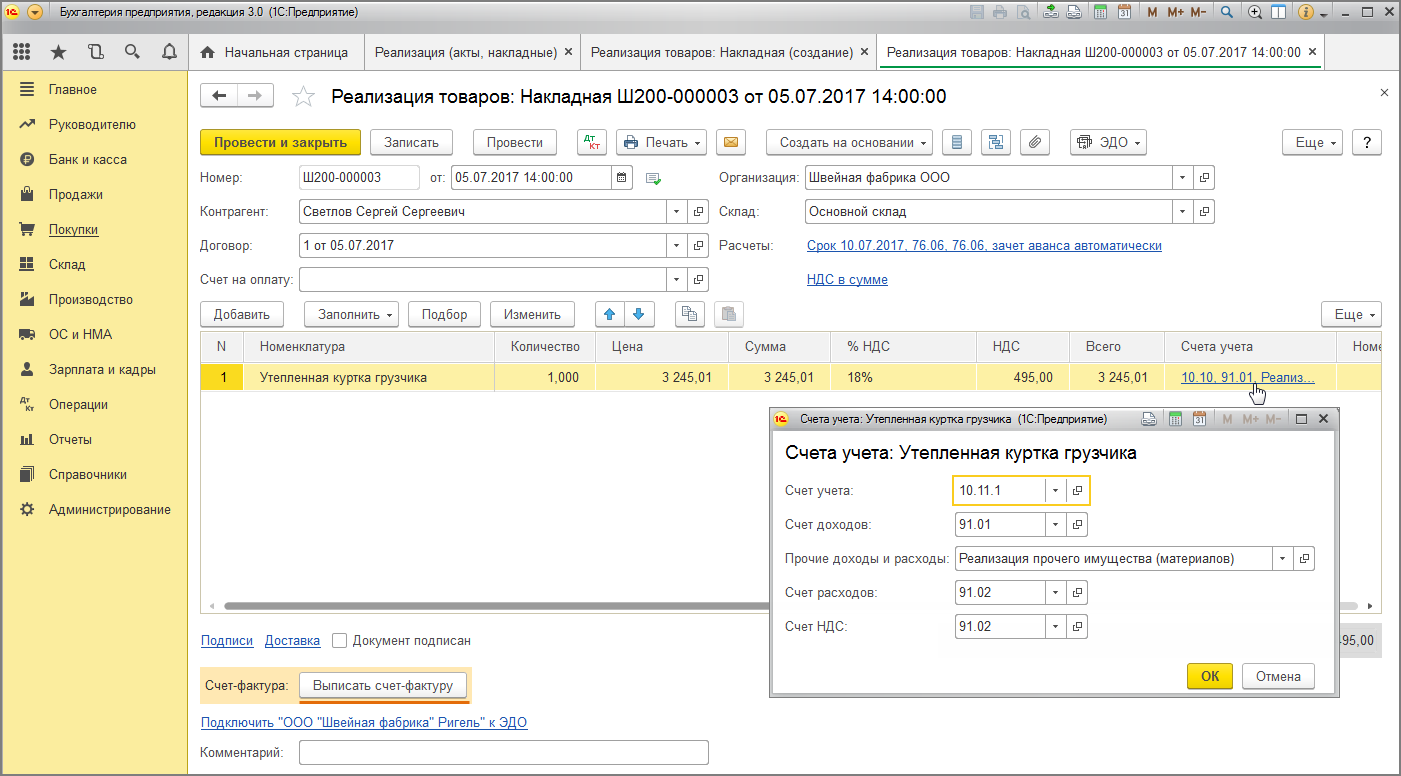Open the Покупки section
The image size is (1401, 776).
[x=73, y=230]
